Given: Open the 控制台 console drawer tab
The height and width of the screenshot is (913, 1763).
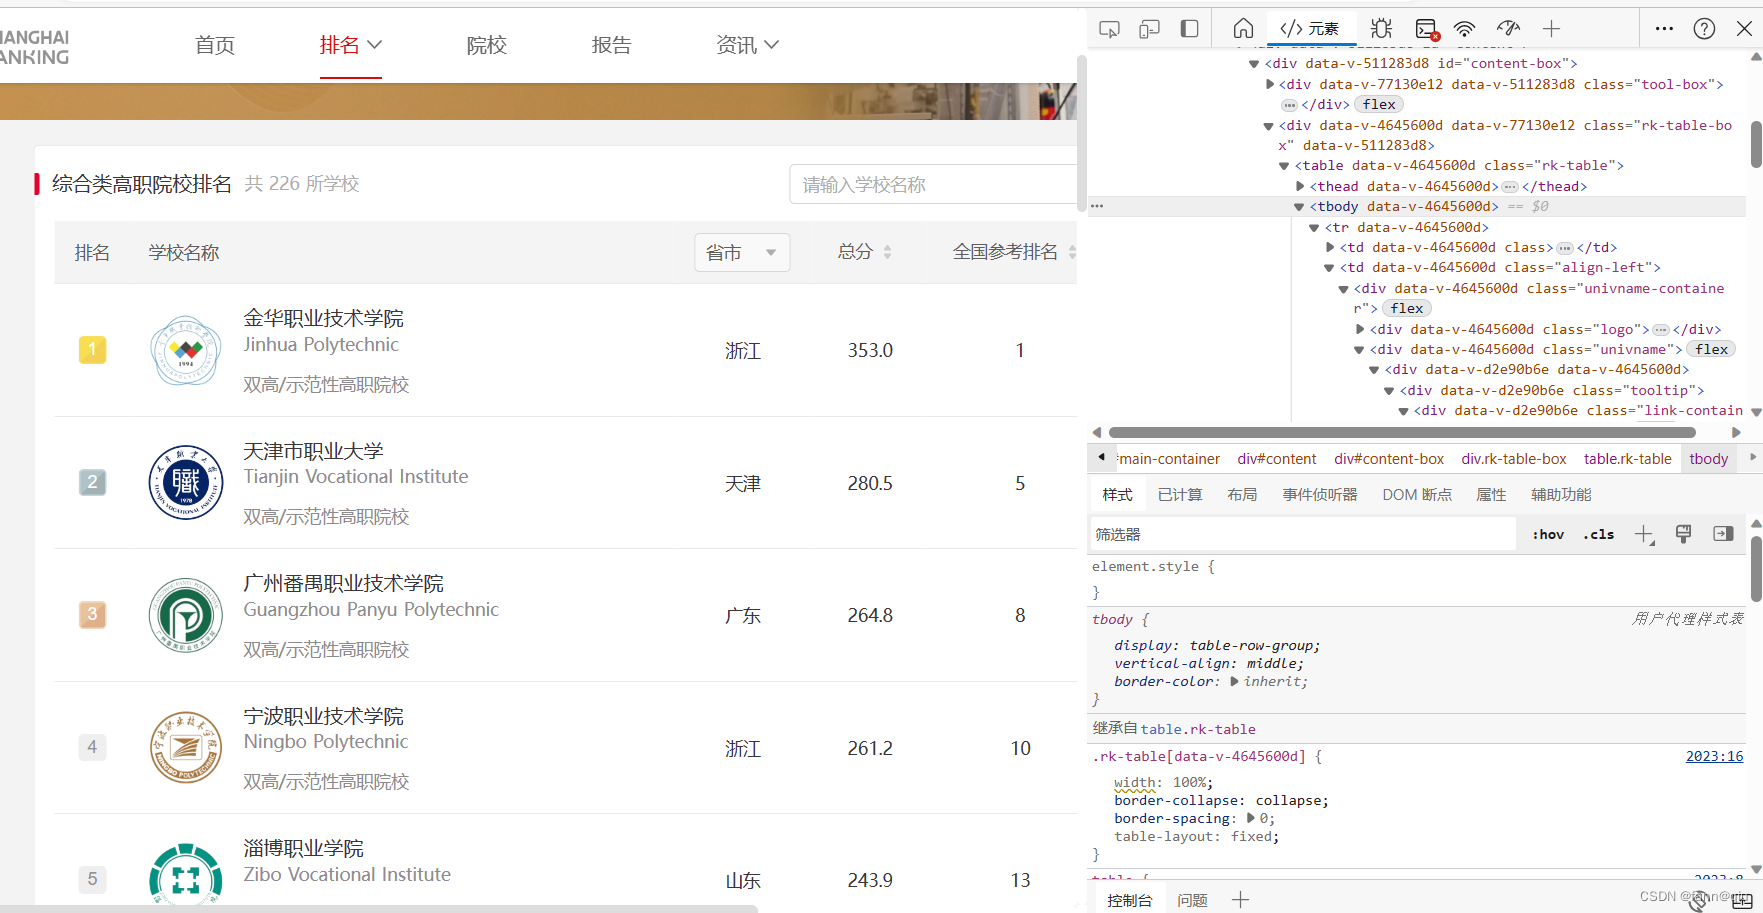Looking at the screenshot, I should [1129, 900].
